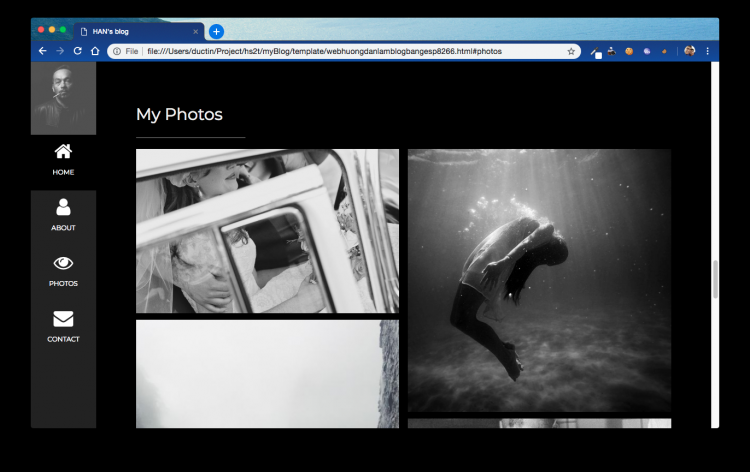View site information icon in address bar
This screenshot has height=472, width=750.
pyautogui.click(x=117, y=51)
